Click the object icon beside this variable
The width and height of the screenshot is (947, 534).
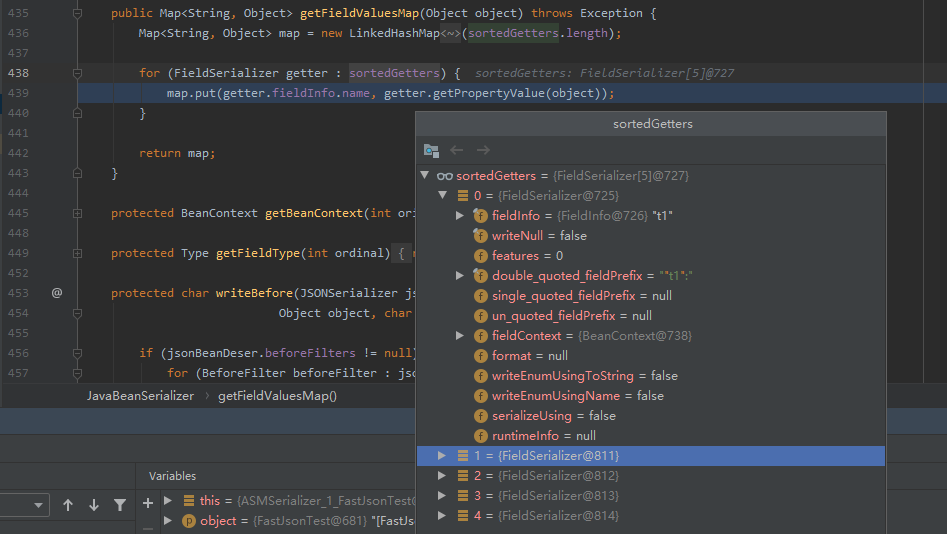pos(188,501)
